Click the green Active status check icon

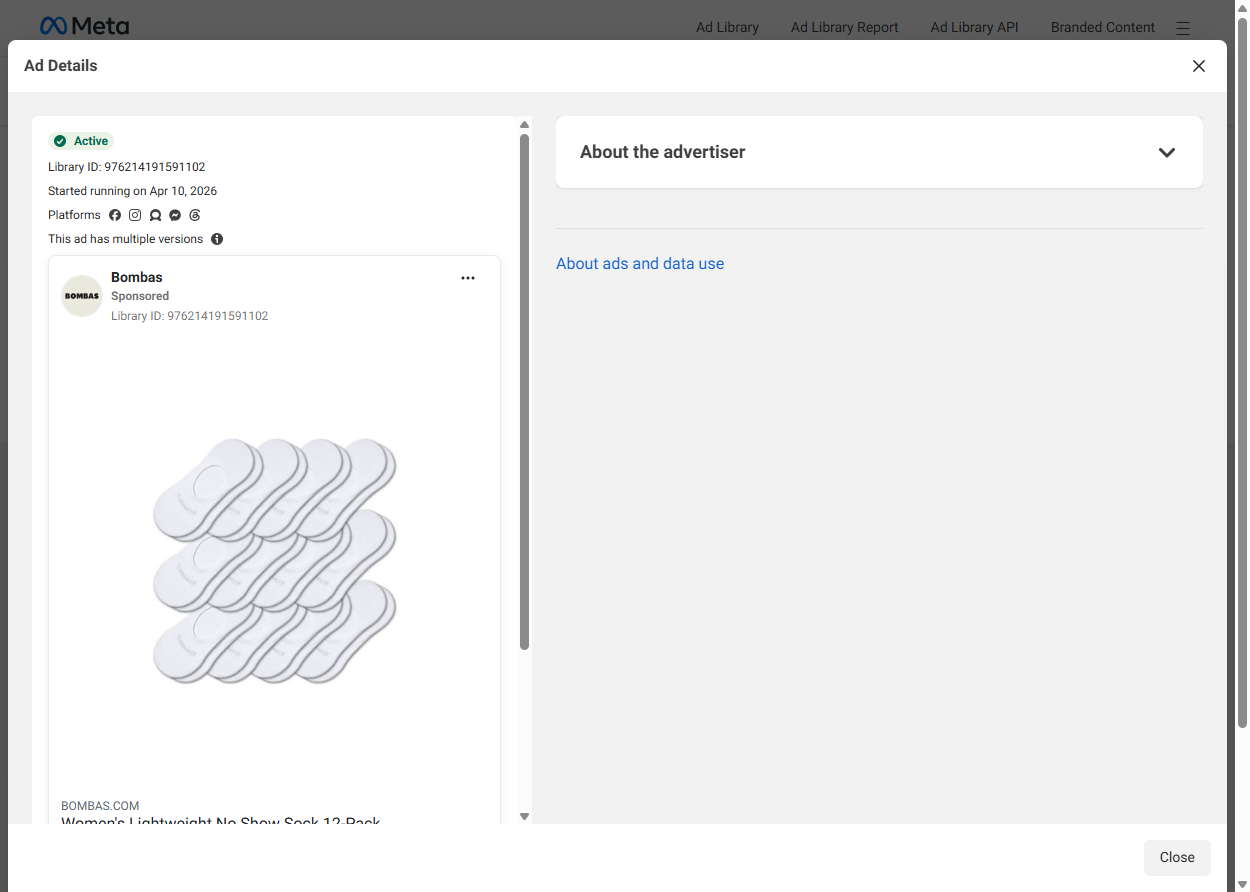point(60,141)
